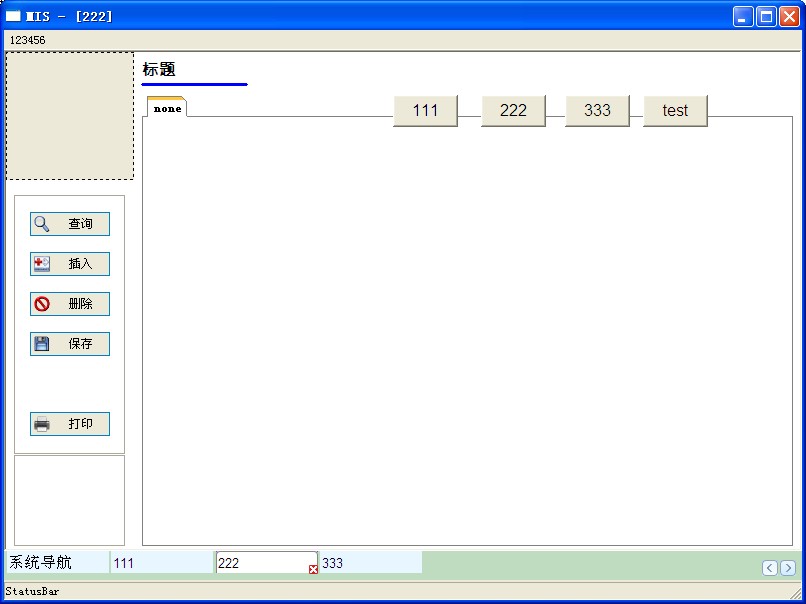
Task: Maximize the MIS window
Action: [766, 16]
